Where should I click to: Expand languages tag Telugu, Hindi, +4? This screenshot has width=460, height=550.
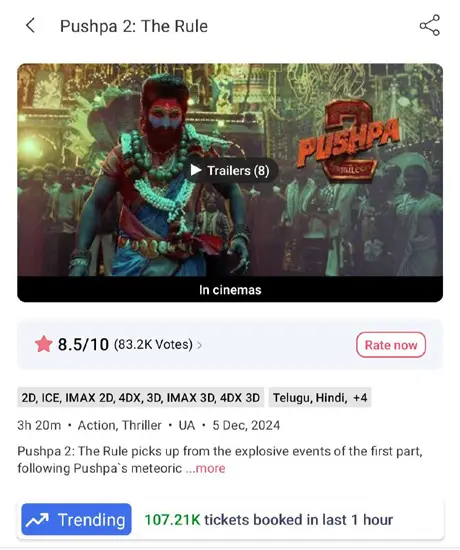click(320, 397)
